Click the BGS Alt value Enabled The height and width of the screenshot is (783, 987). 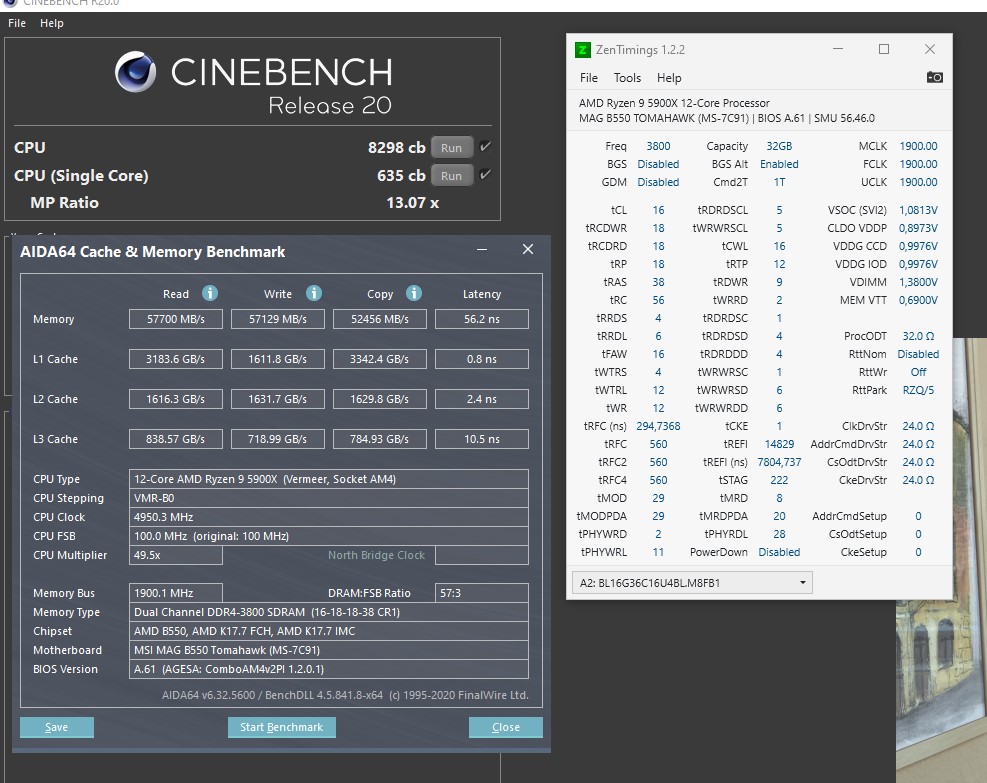[x=779, y=164]
